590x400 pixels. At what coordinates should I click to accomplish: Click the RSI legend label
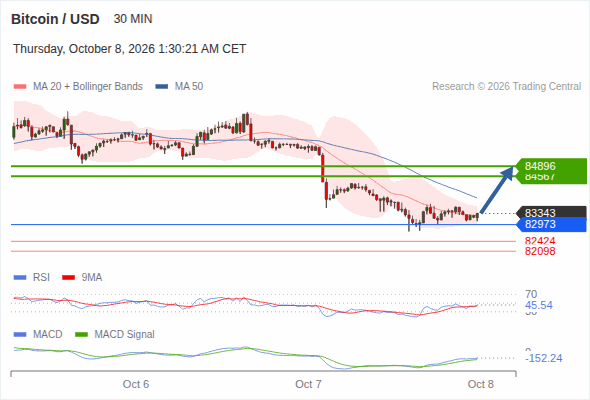pos(41,278)
